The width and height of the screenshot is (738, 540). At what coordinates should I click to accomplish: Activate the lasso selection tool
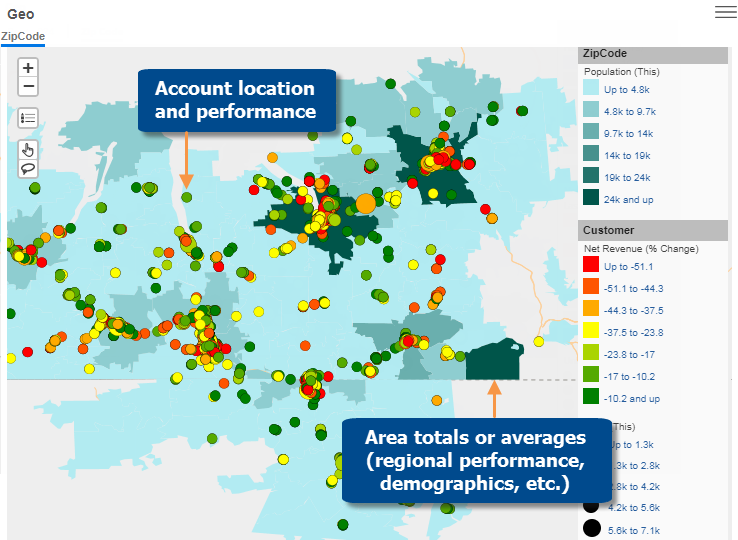pyautogui.click(x=28, y=168)
